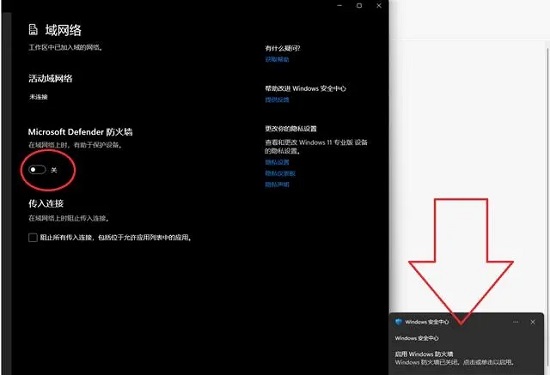Viewport: 550px width, 375px height.
Task: Open link under 帮助改进 Windows 安全中心
Action: point(277,100)
